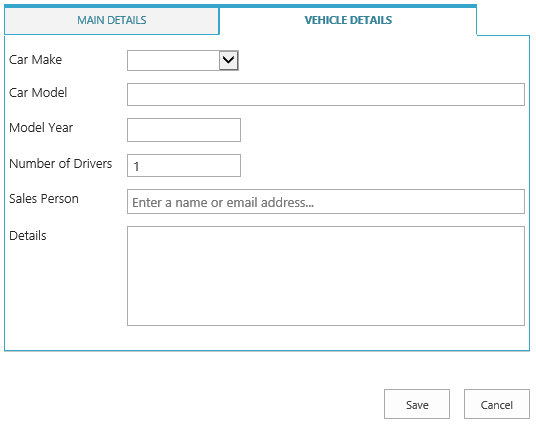Save the vehicle details form

tap(417, 404)
